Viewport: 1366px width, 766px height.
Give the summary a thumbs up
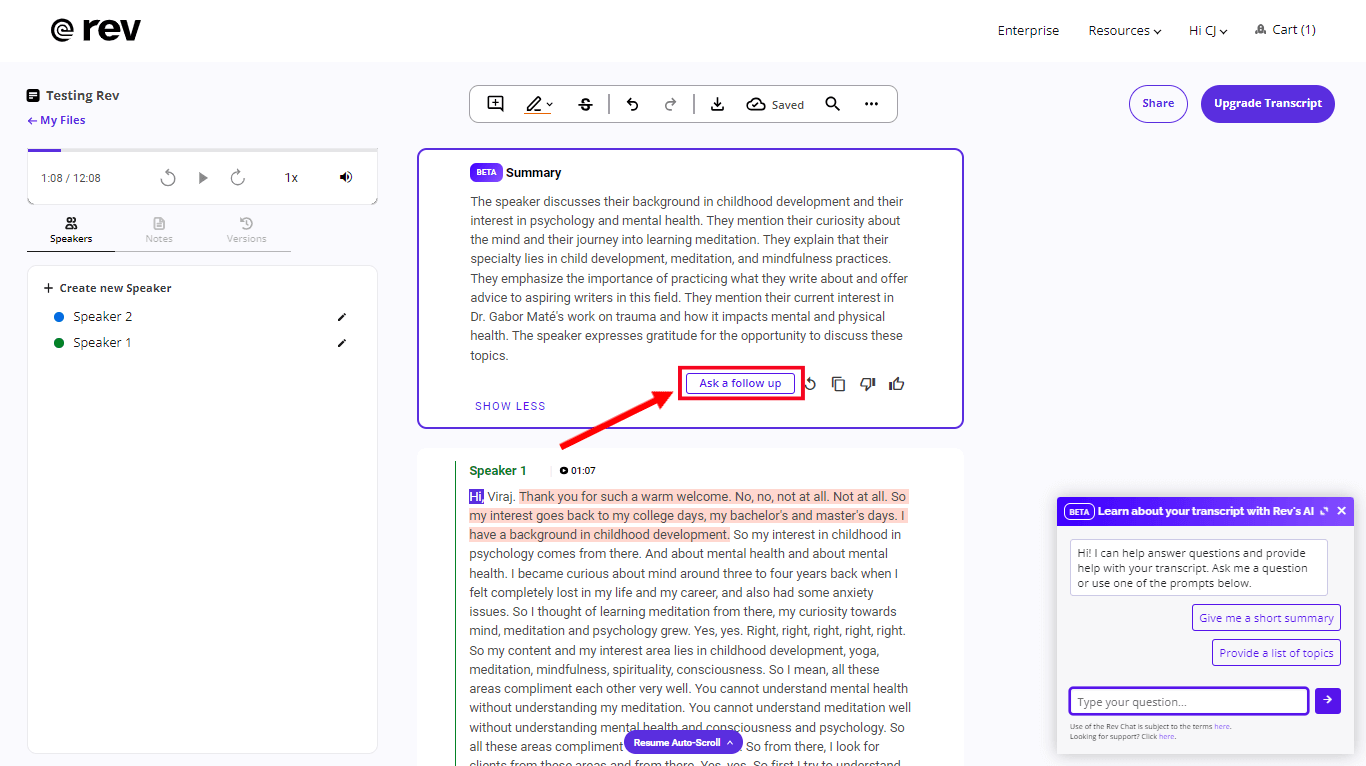897,384
